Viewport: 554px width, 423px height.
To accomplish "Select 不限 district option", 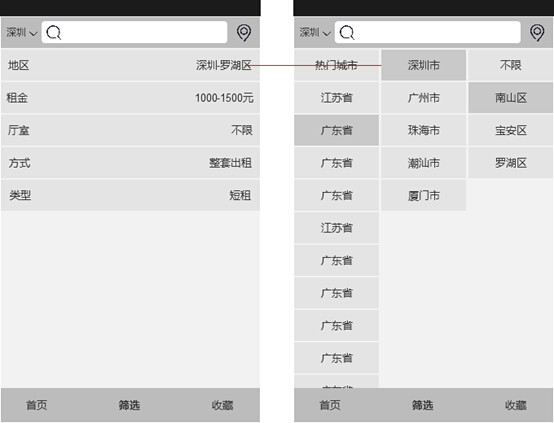I will 511,65.
